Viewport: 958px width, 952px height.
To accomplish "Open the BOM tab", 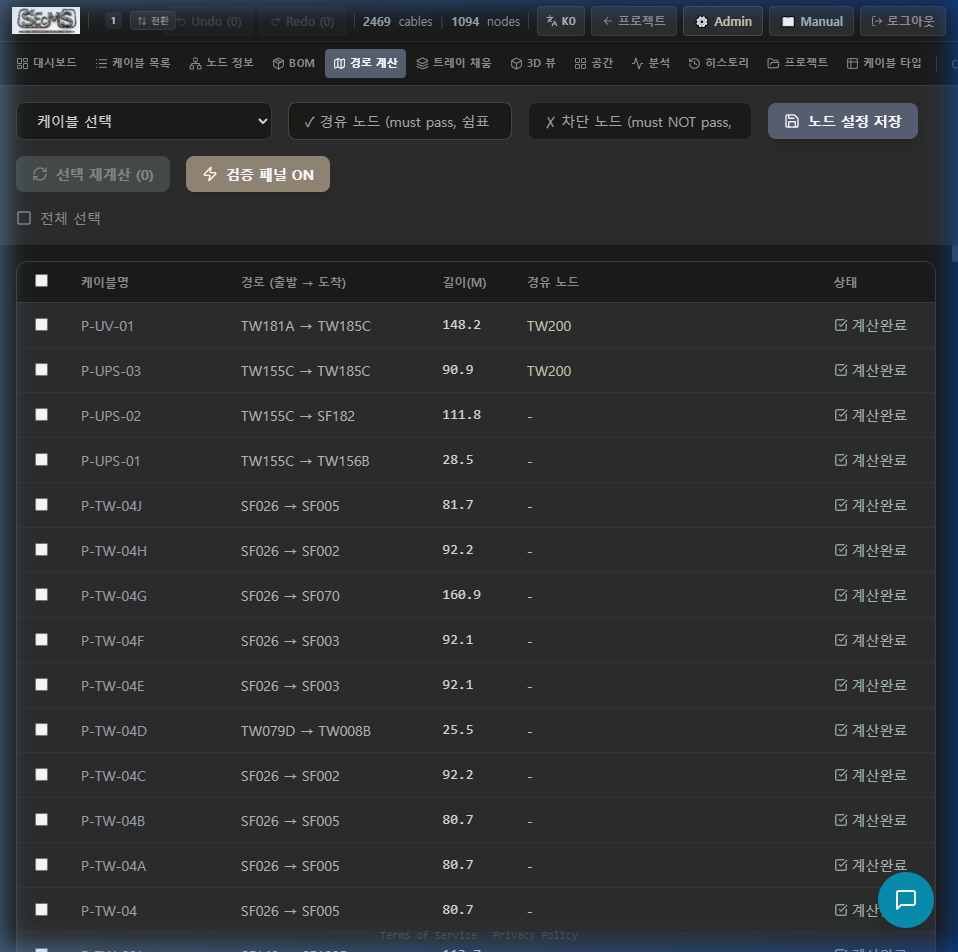I will point(293,63).
